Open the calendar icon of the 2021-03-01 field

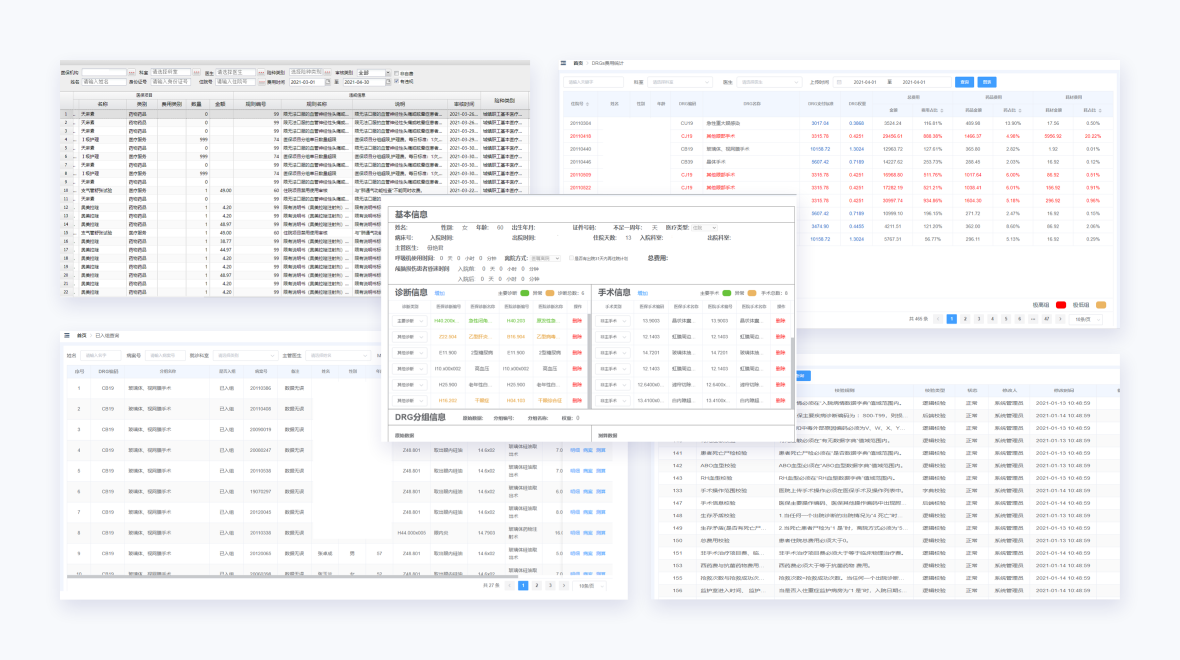326,82
